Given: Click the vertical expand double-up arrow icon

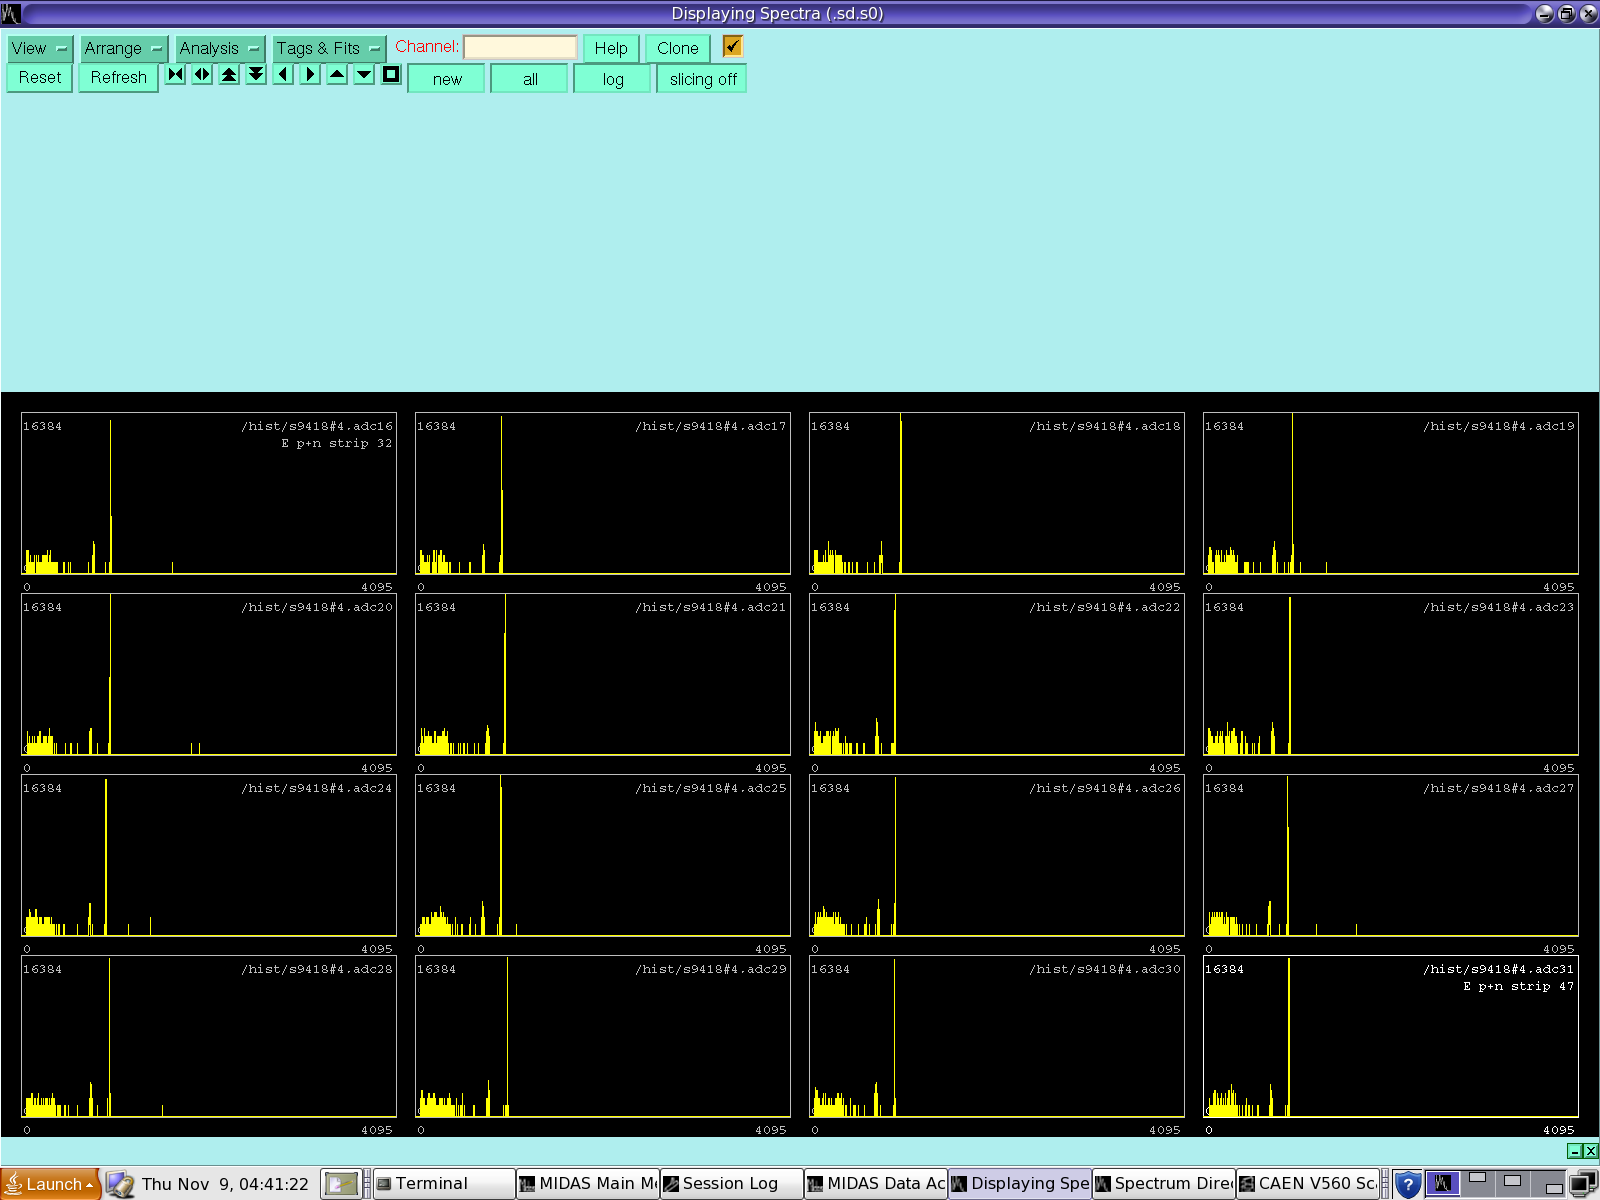Looking at the screenshot, I should [230, 75].
